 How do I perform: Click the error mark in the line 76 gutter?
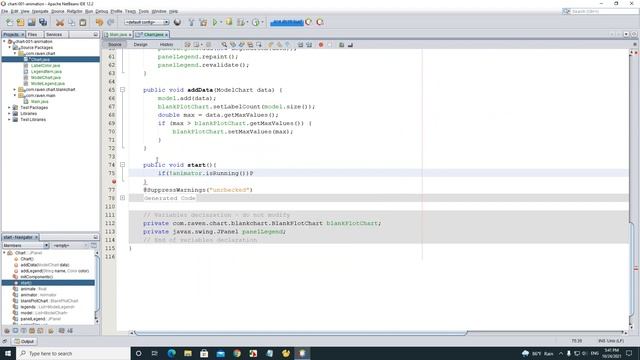coord(114,181)
